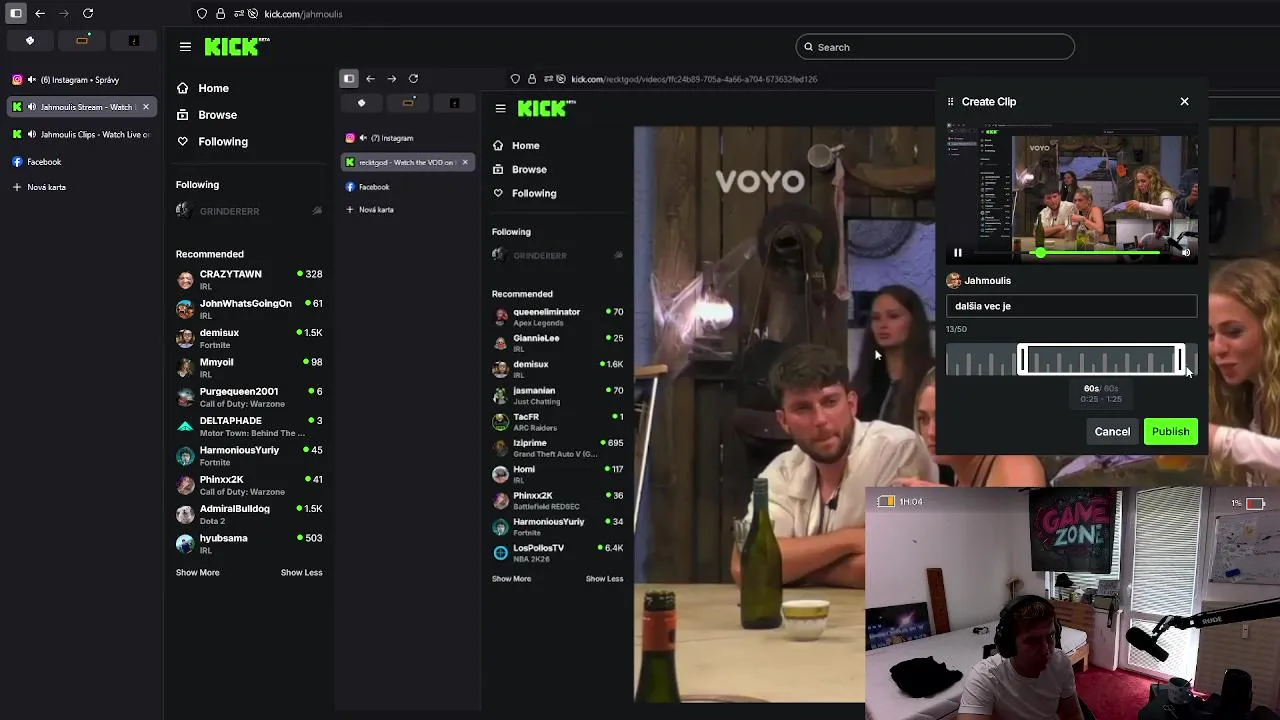Click orange pinned tab icon in outer browser

tap(82, 41)
